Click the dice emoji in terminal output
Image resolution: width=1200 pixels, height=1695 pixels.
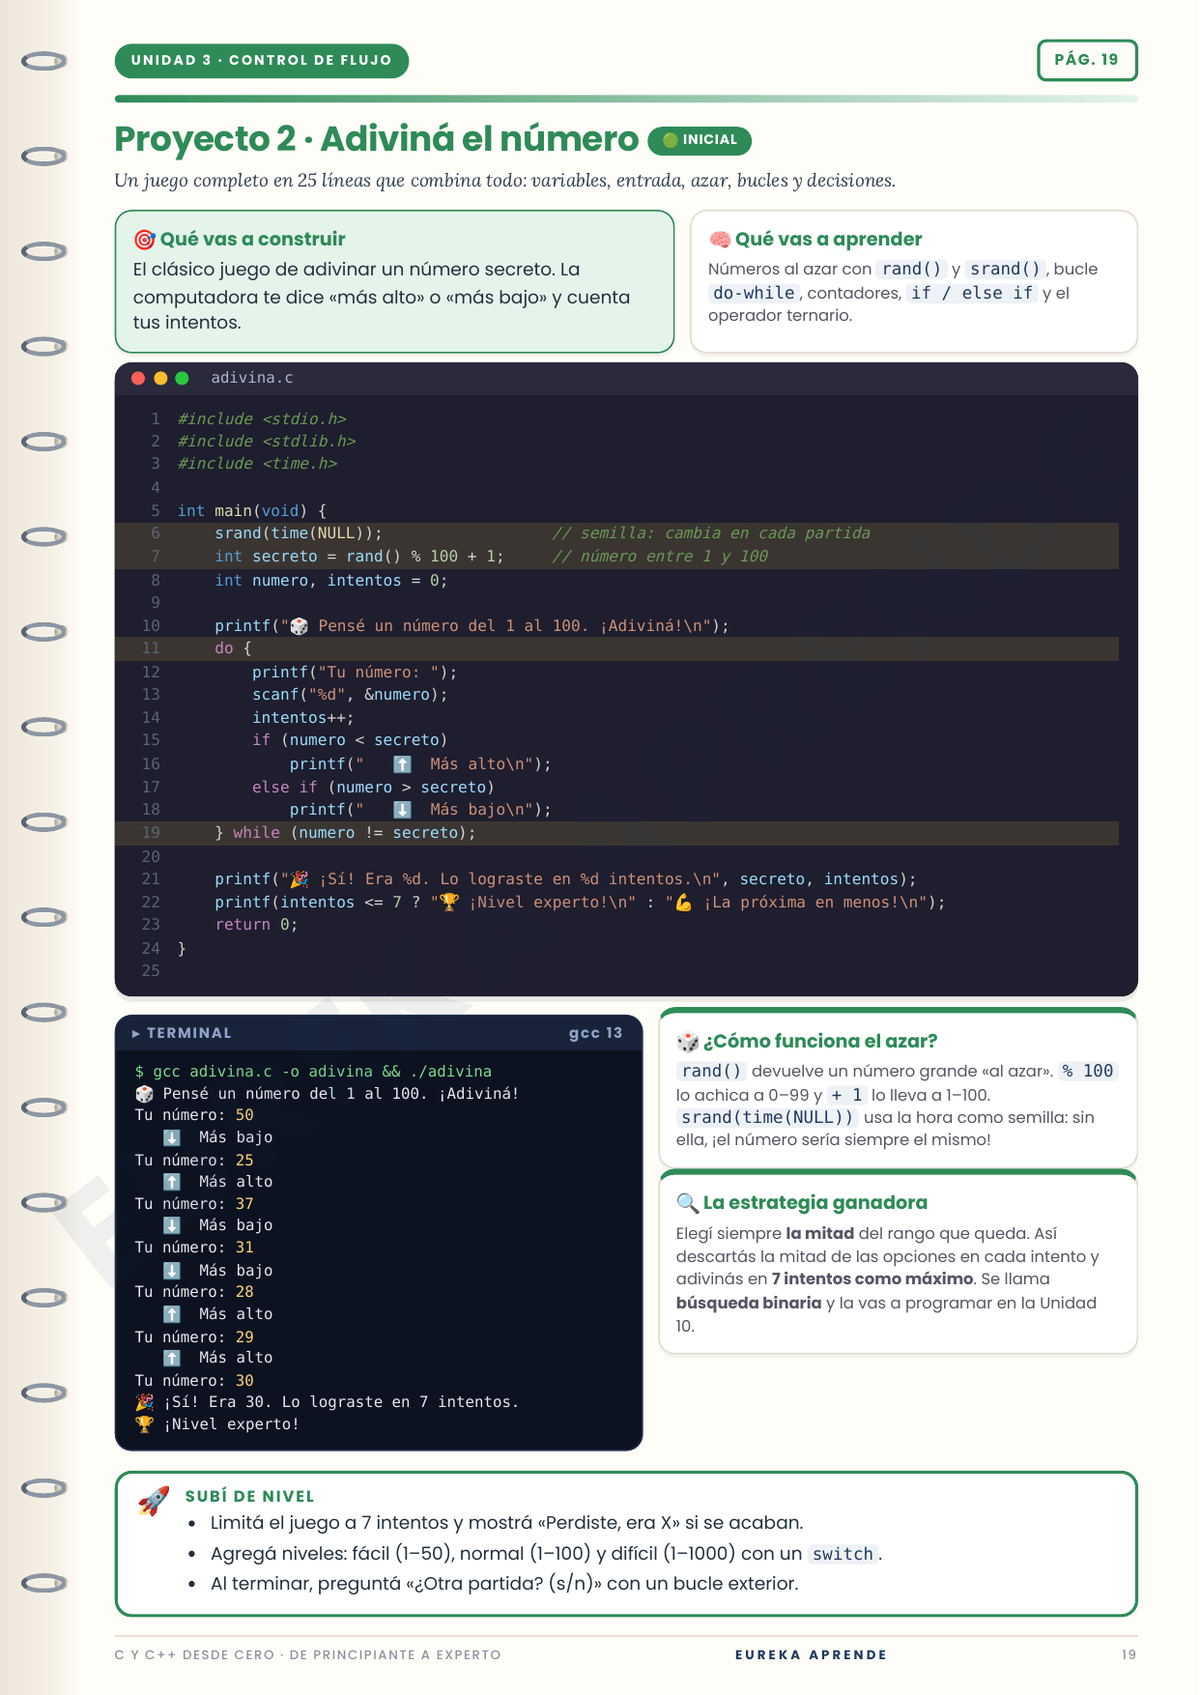[145, 1094]
